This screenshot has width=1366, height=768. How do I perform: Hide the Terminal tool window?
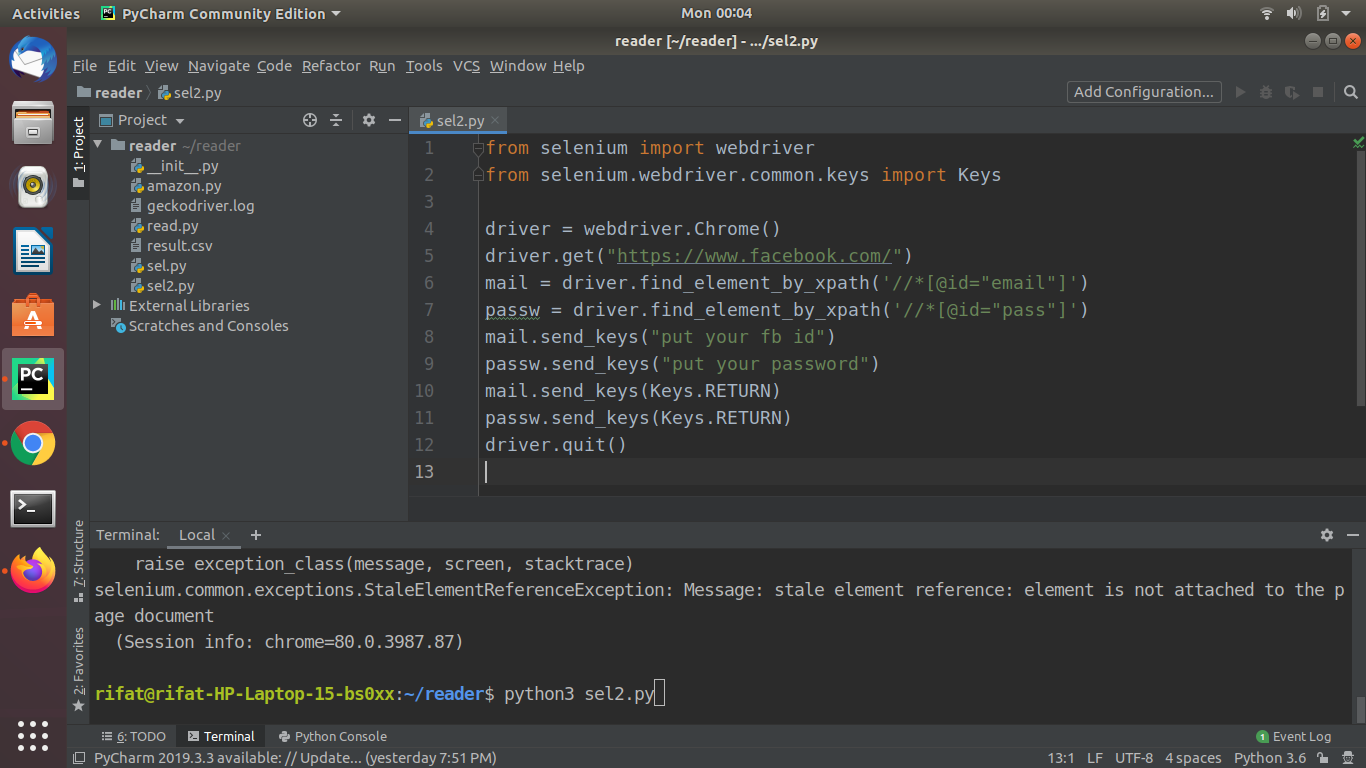tap(1352, 535)
